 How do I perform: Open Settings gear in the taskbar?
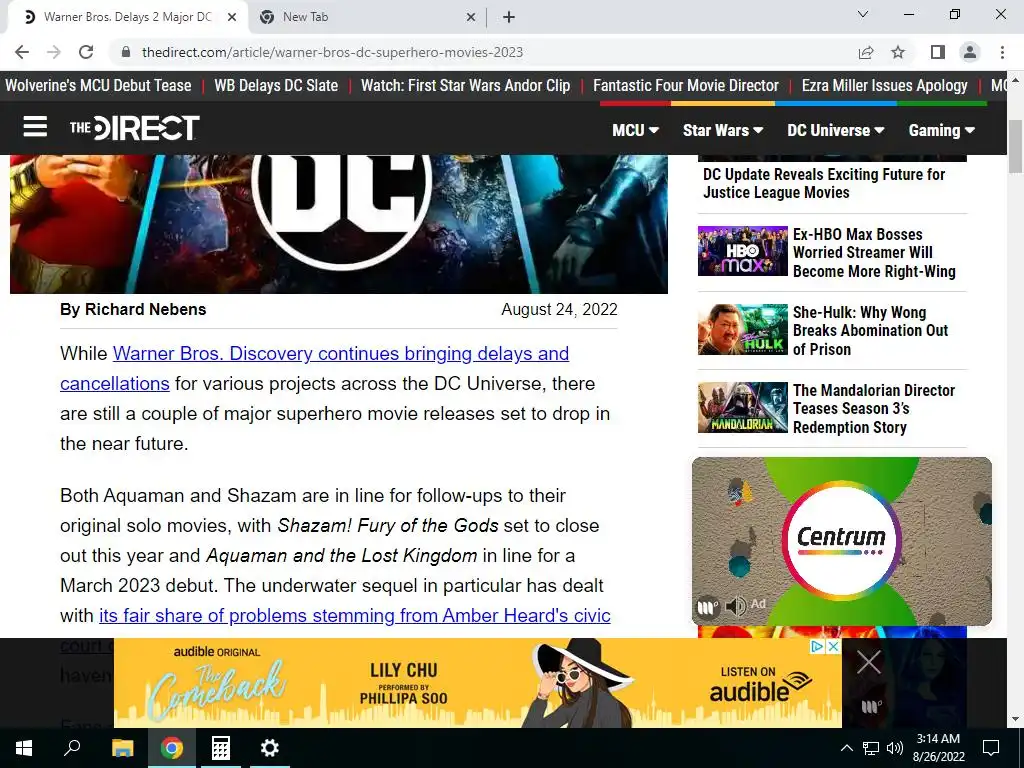269,748
